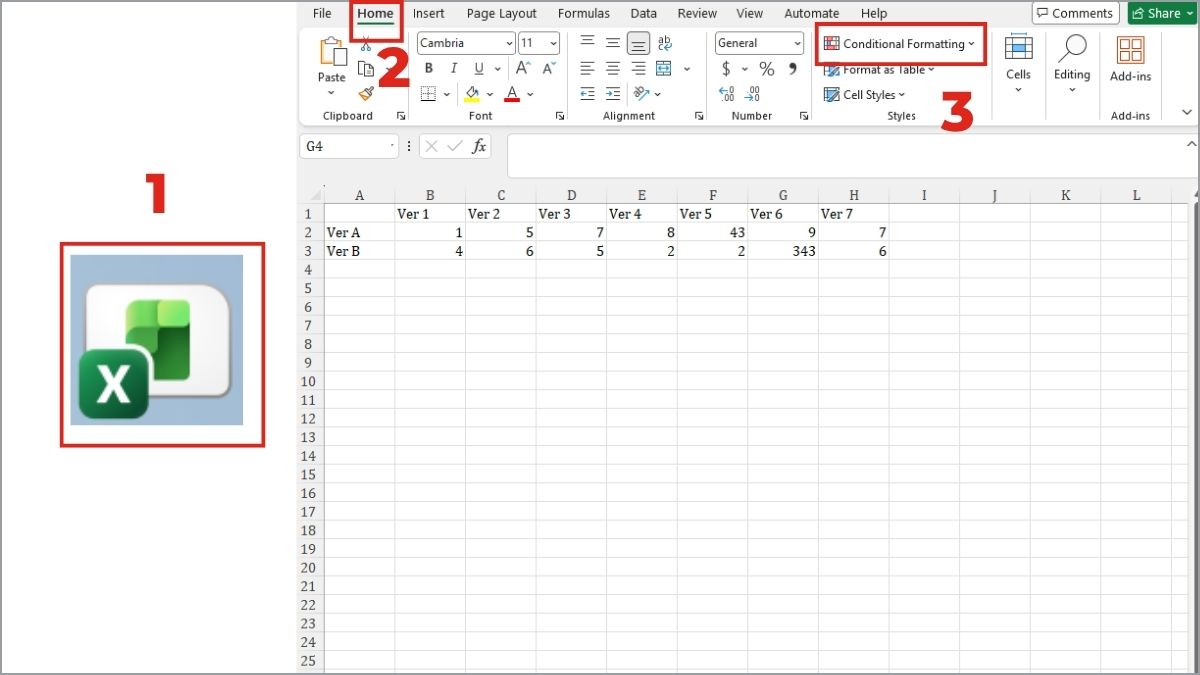Select cell containing 343
This screenshot has height=675, width=1200.
[783, 251]
